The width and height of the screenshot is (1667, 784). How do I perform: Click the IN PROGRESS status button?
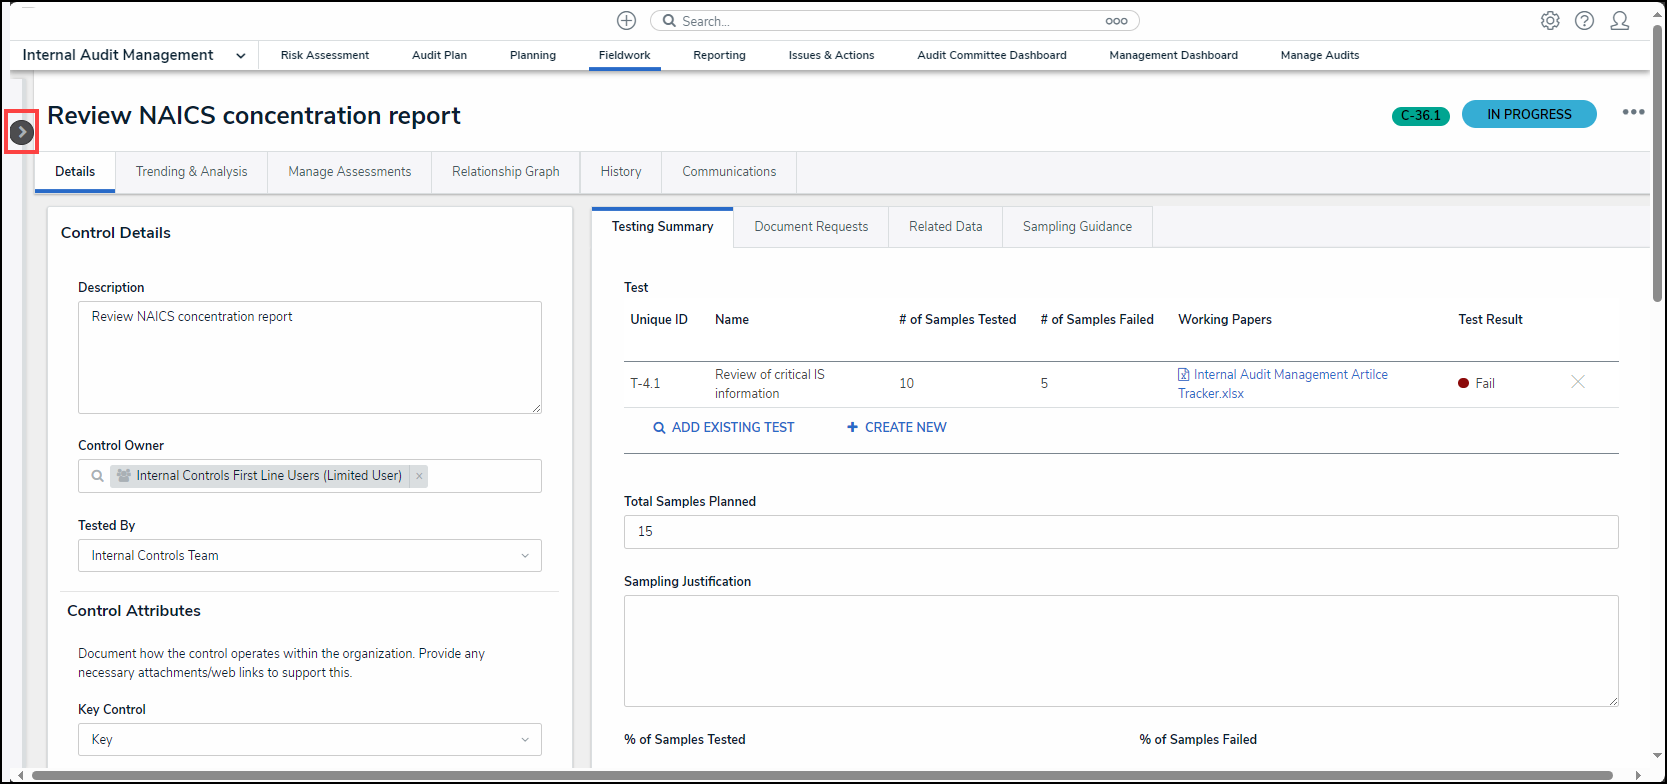click(x=1528, y=114)
